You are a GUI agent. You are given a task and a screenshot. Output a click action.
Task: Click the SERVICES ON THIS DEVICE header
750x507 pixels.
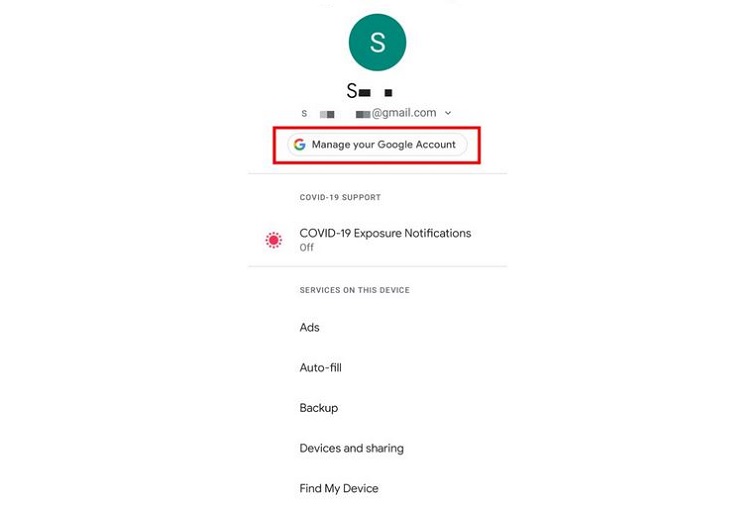[x=354, y=290]
